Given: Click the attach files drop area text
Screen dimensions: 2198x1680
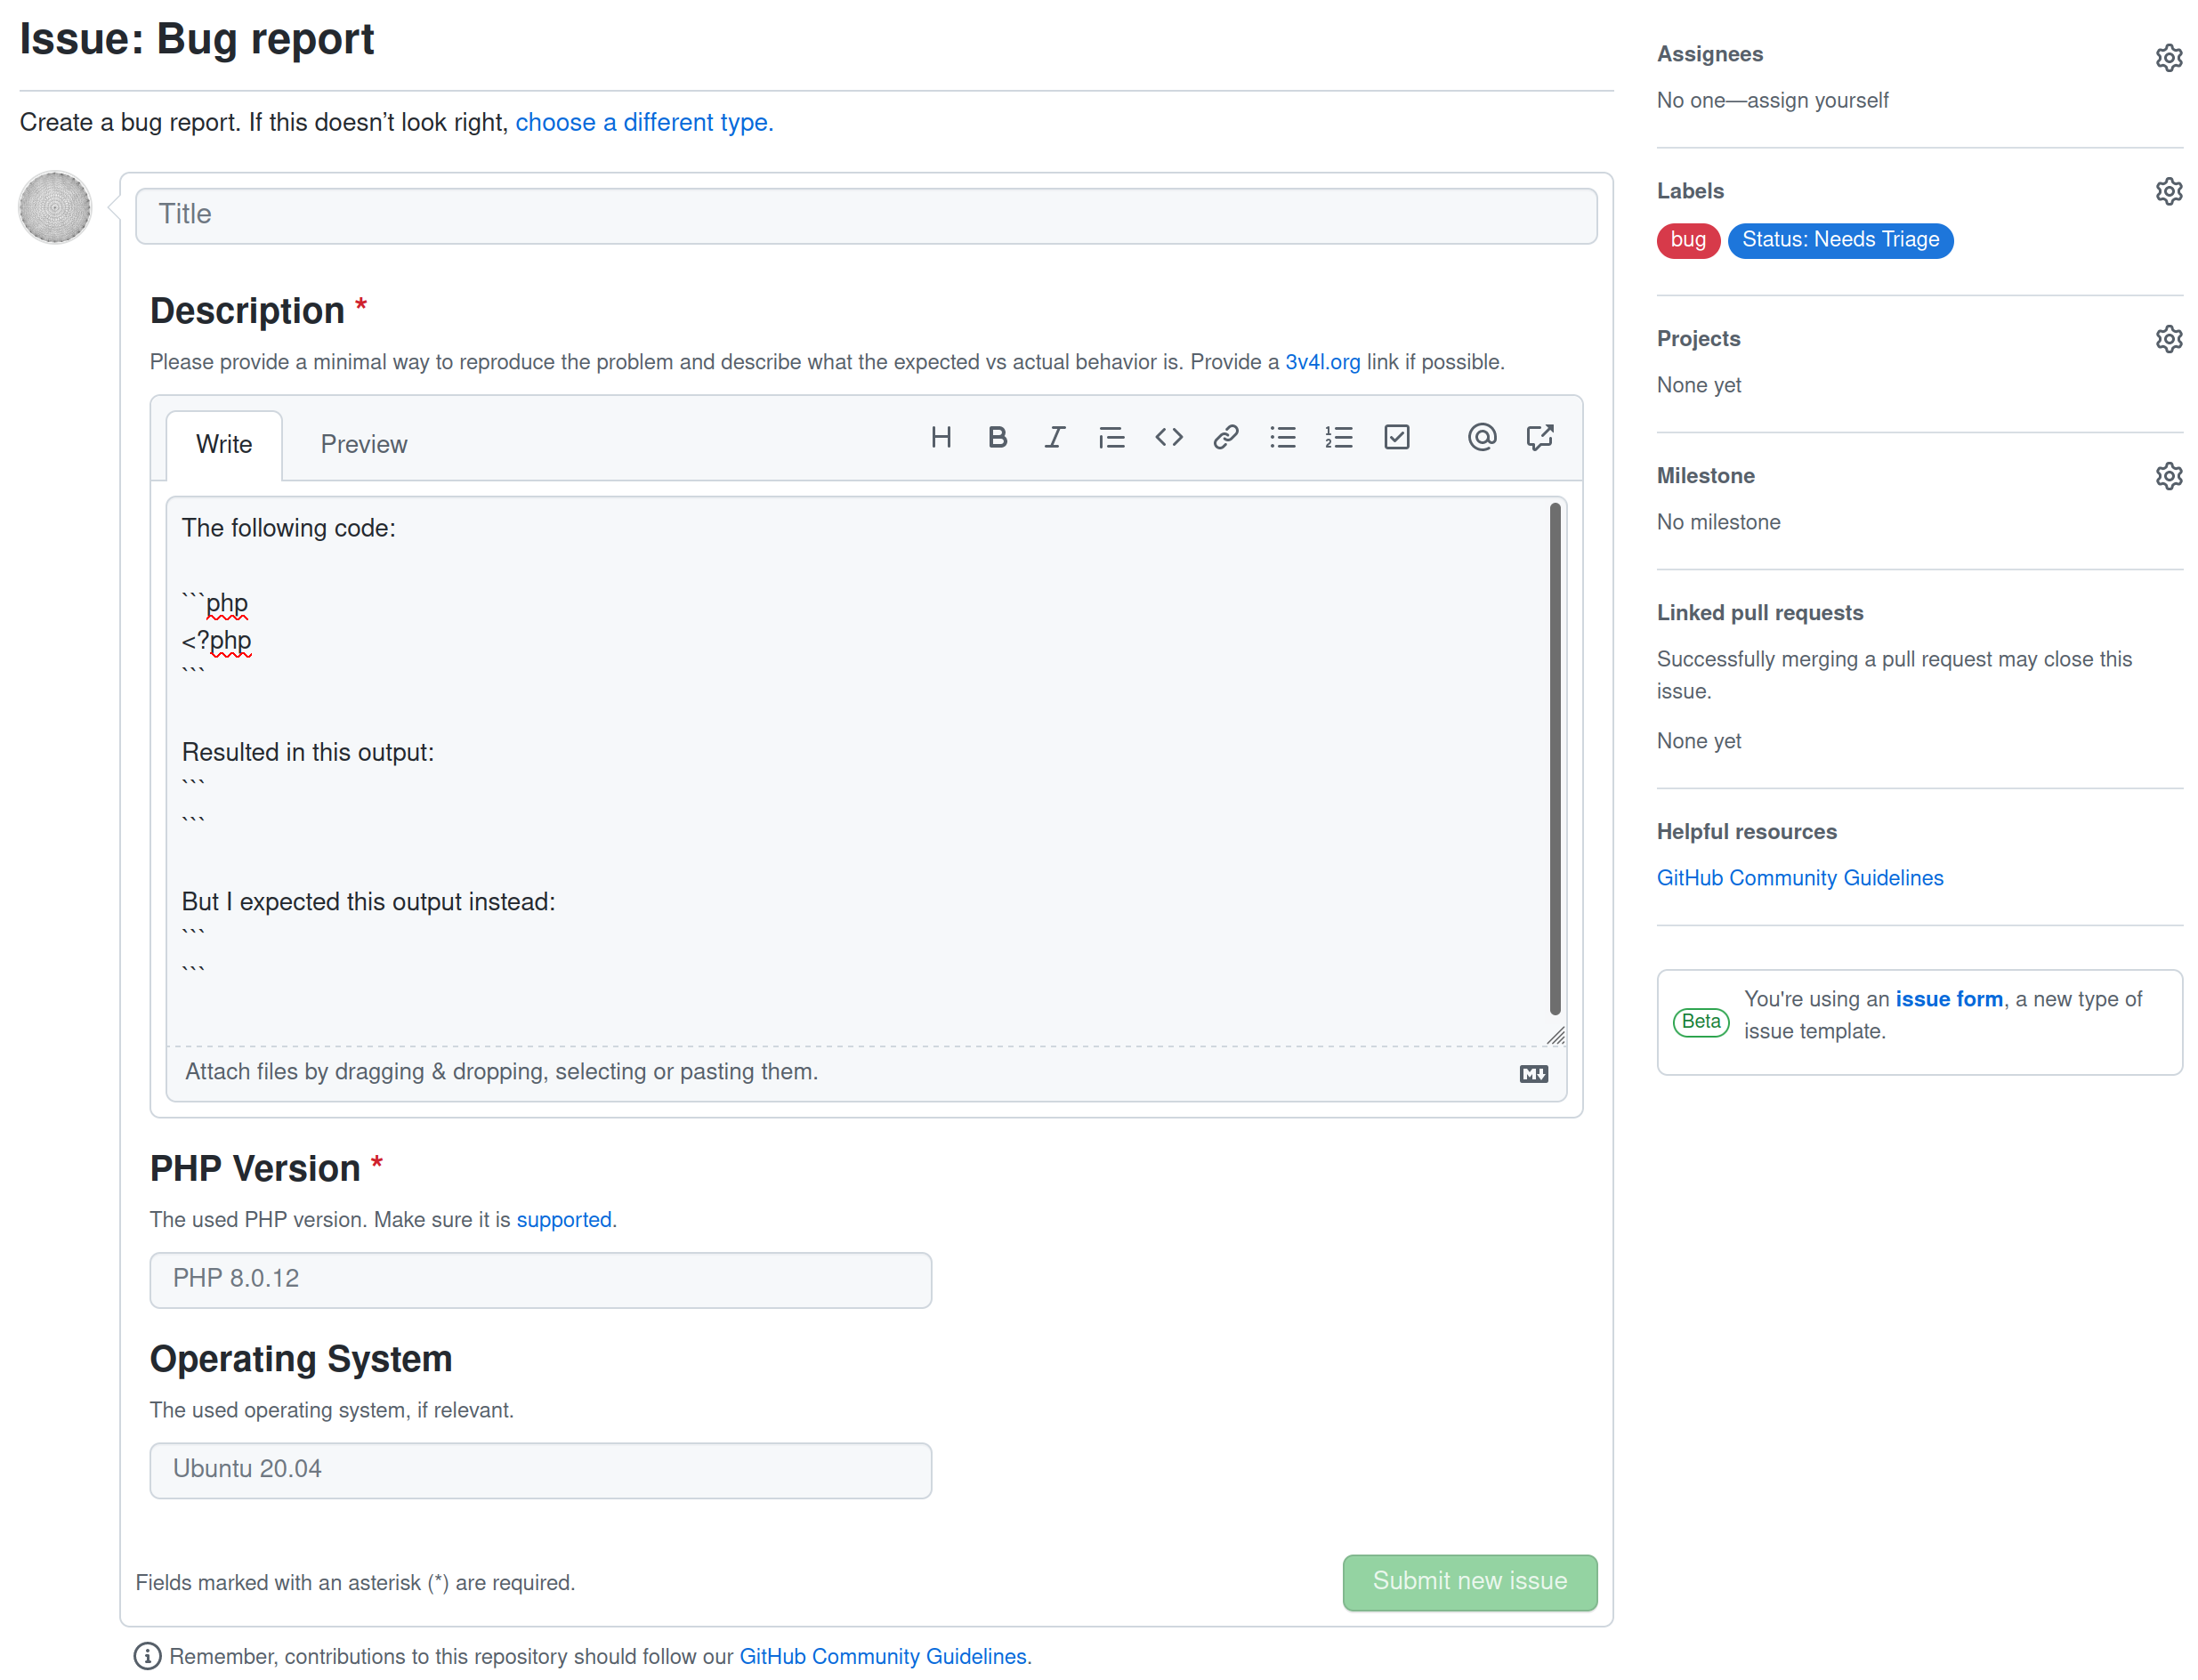Looking at the screenshot, I should (x=501, y=1072).
